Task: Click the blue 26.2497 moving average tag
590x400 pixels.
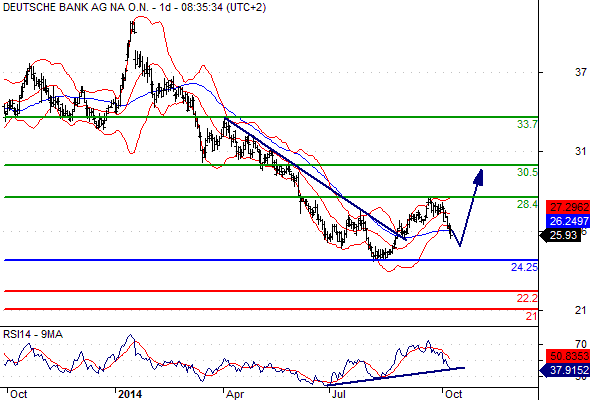Action: (568, 221)
